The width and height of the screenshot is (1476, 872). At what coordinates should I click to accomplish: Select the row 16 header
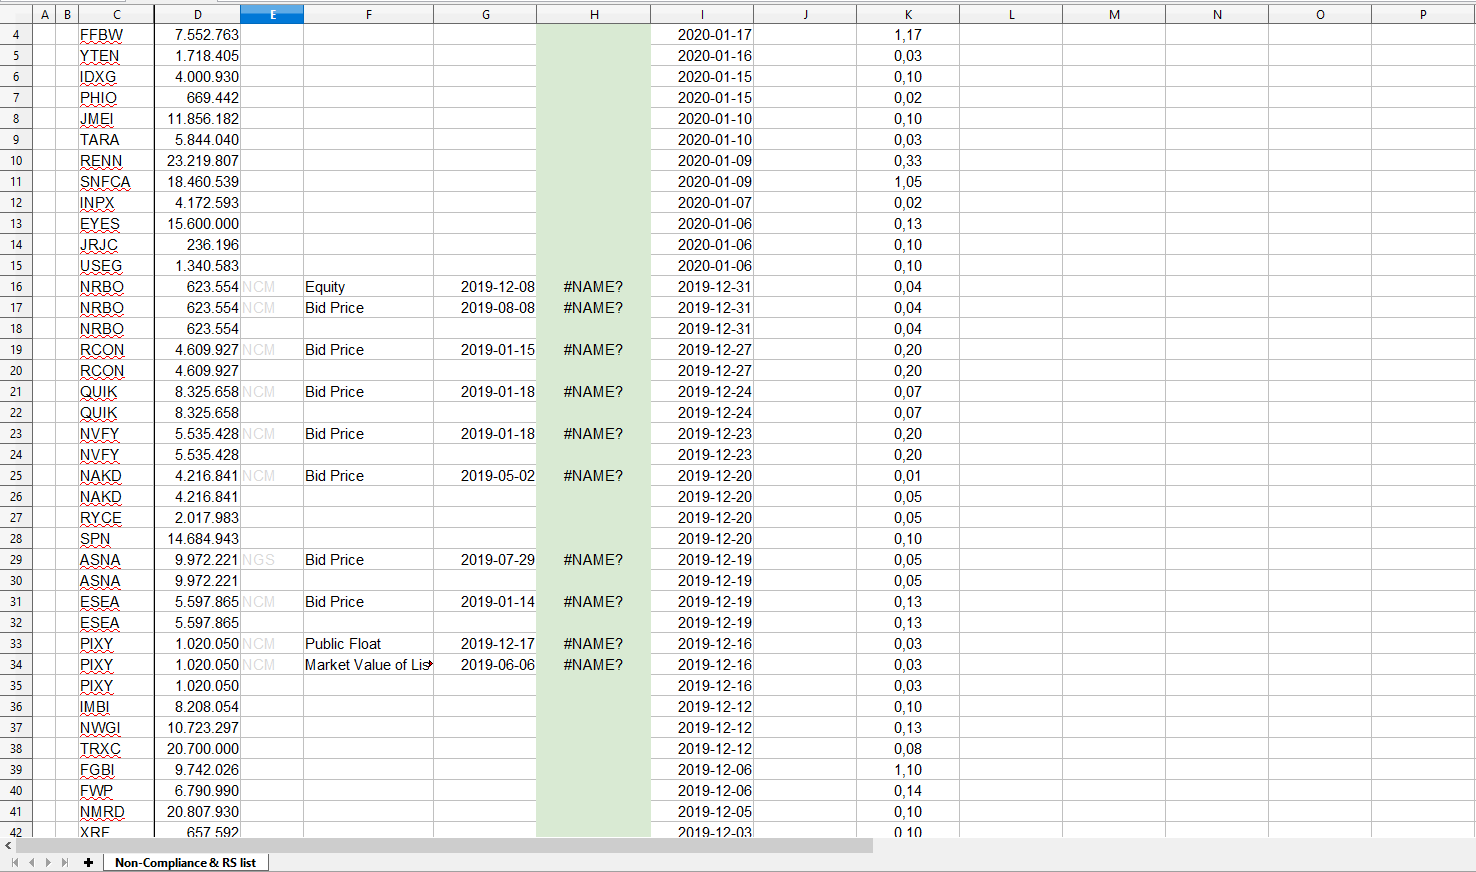click(16, 287)
